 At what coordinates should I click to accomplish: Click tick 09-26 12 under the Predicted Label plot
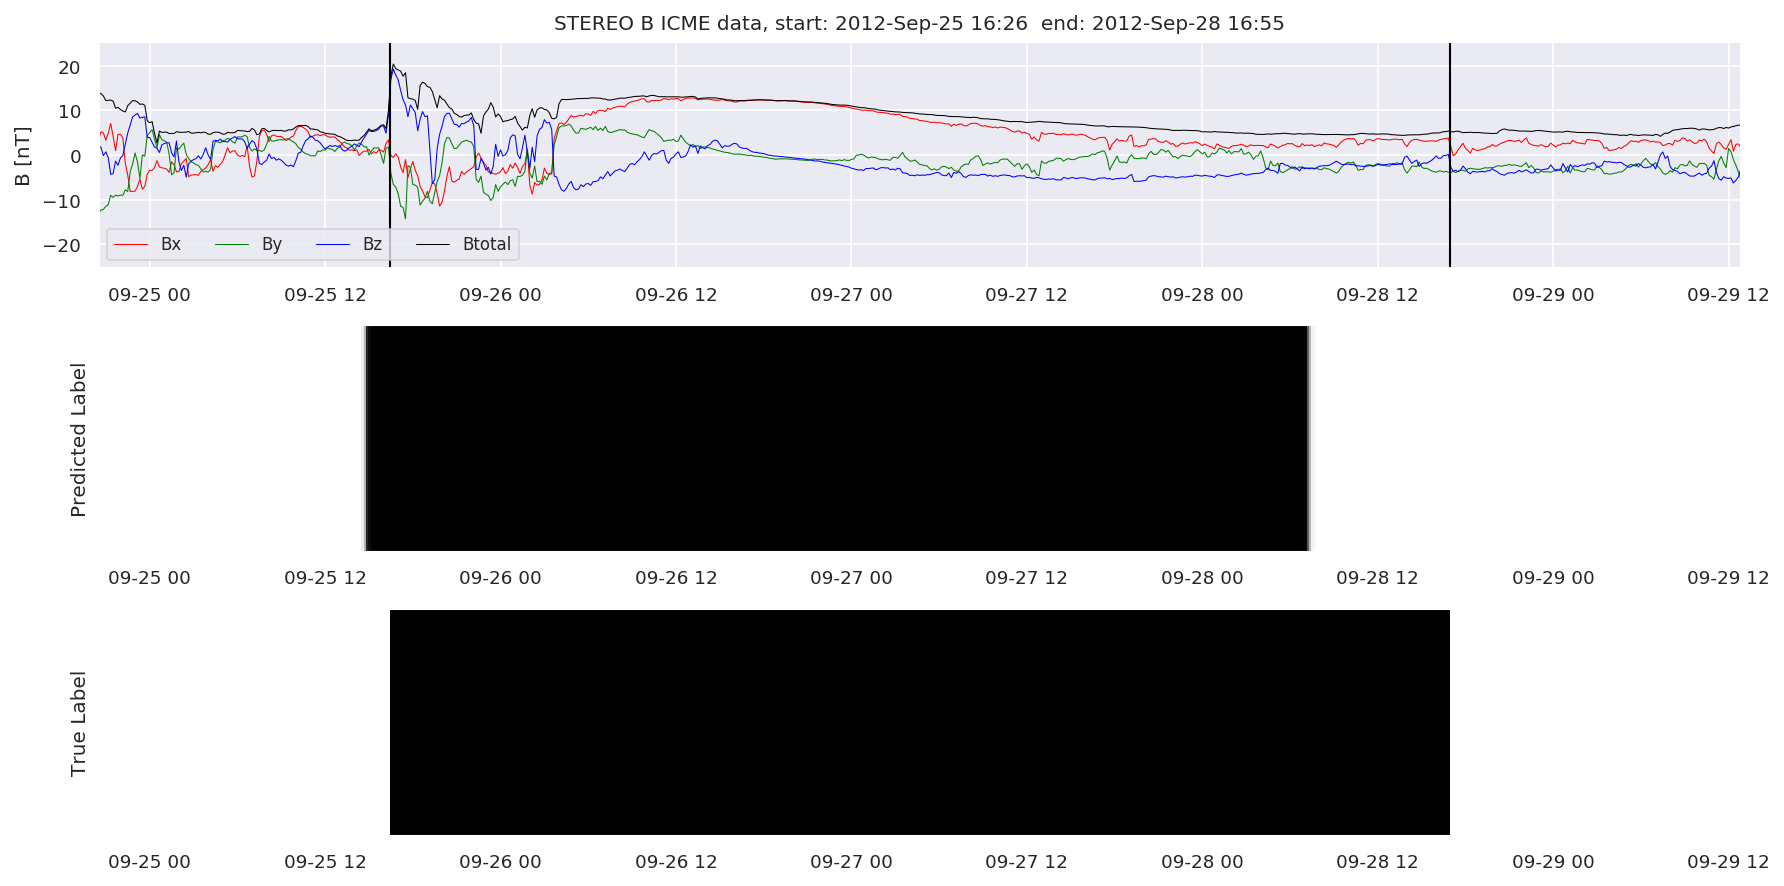coord(677,578)
